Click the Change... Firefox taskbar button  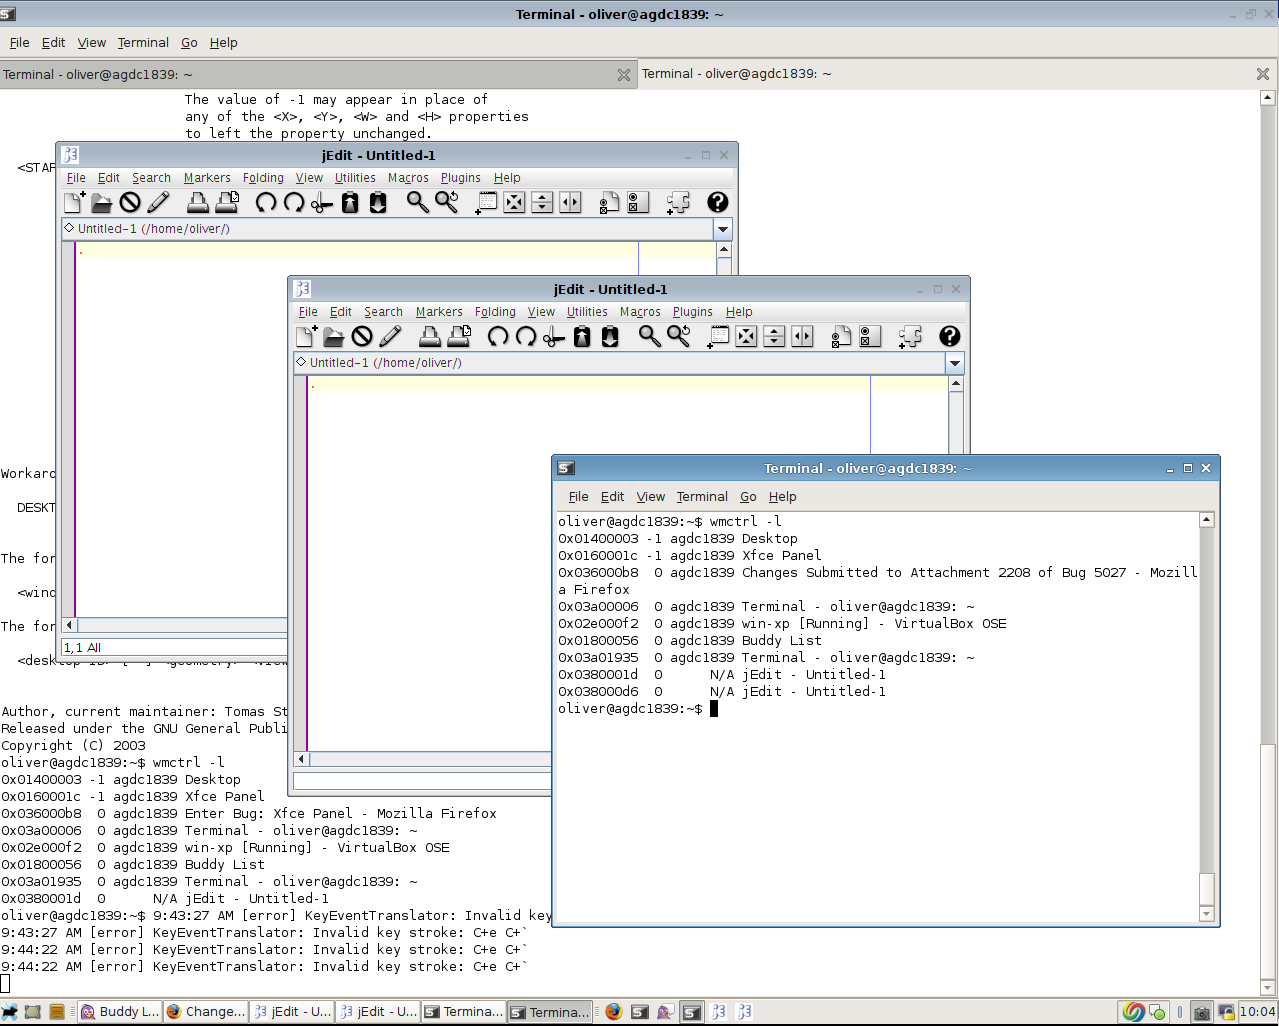click(205, 1012)
